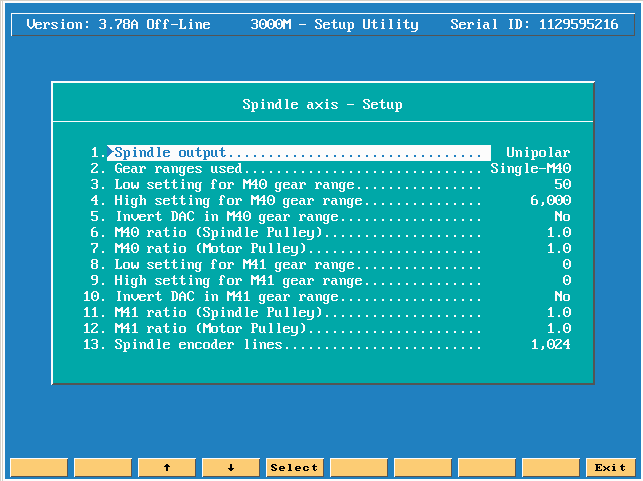
Task: Click the up arrow soft key
Action: coord(167,467)
